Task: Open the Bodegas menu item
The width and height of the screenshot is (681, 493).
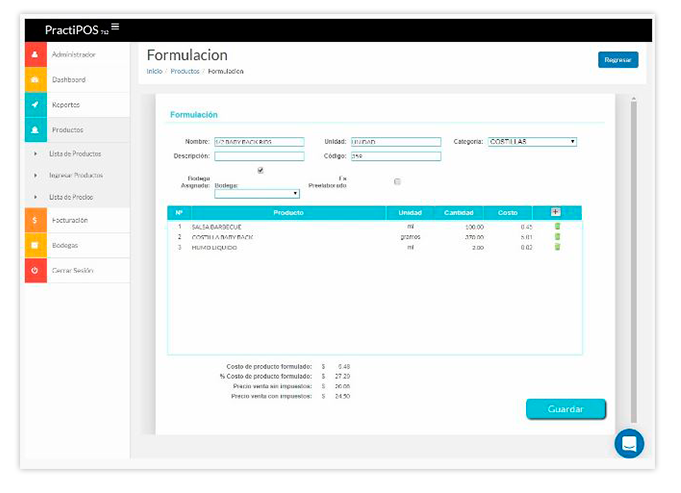Action: pyautogui.click(x=65, y=245)
